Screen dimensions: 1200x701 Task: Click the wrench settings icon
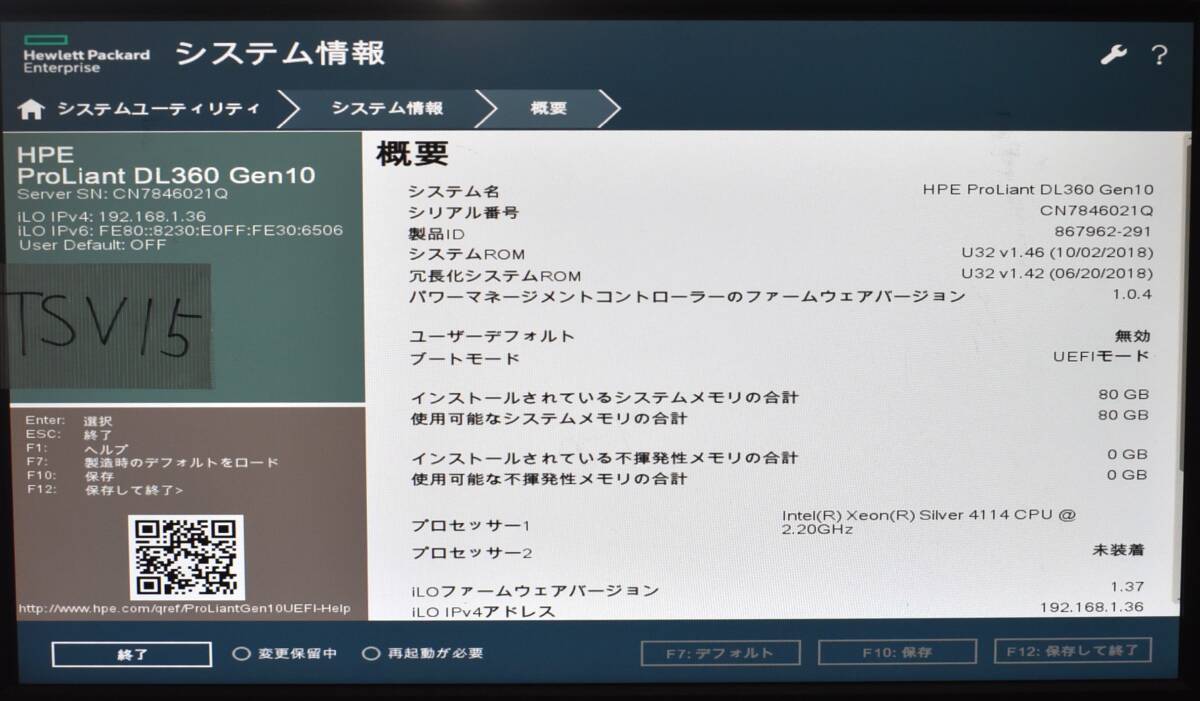(x=1113, y=55)
